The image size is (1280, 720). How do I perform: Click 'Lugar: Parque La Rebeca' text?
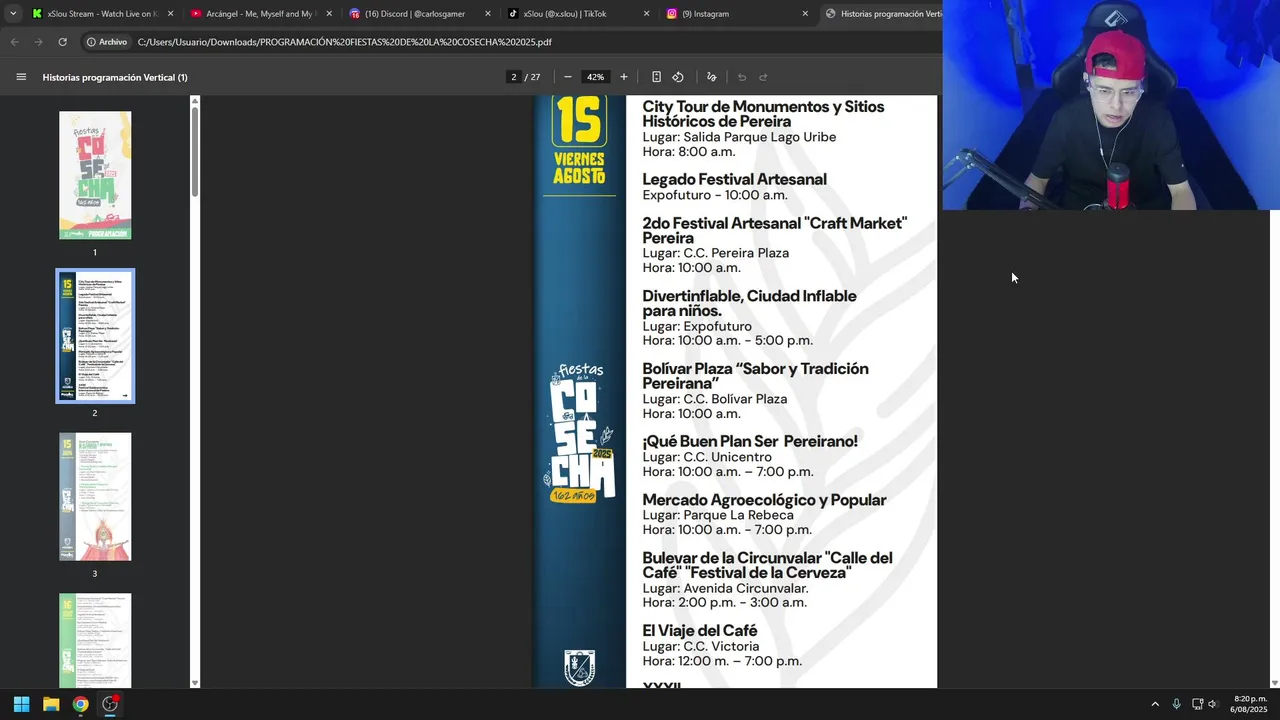718,515
